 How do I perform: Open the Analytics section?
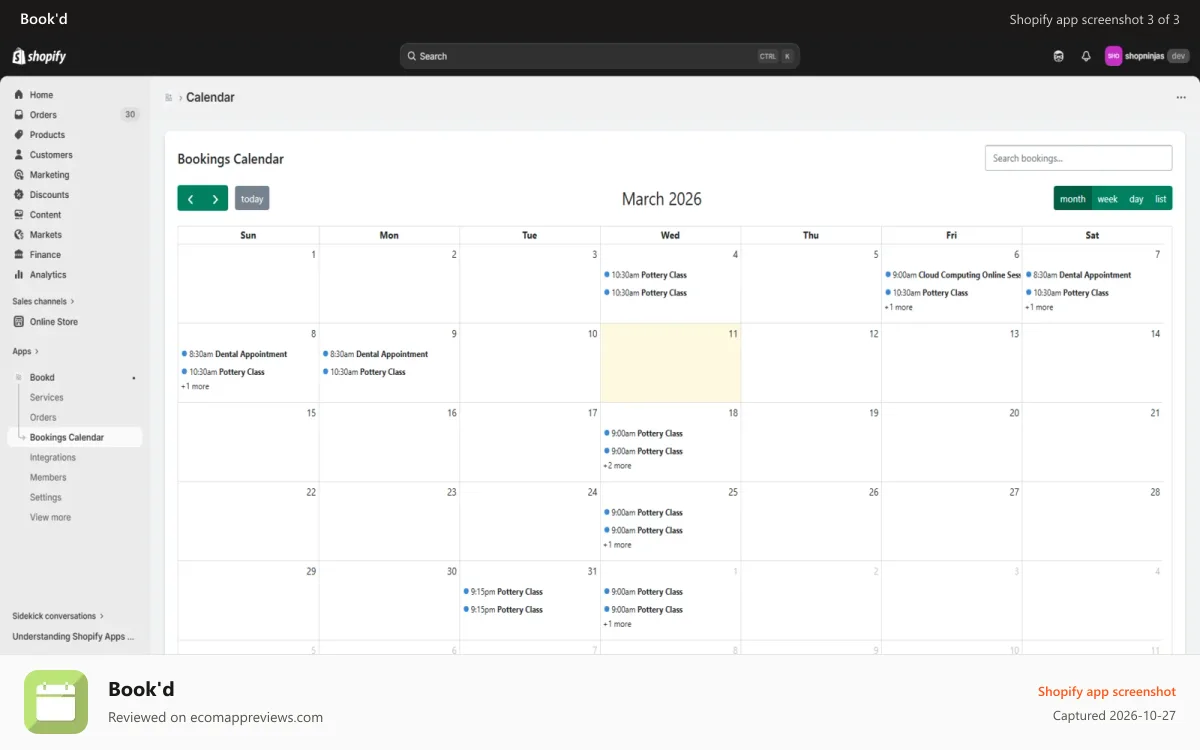coord(48,275)
